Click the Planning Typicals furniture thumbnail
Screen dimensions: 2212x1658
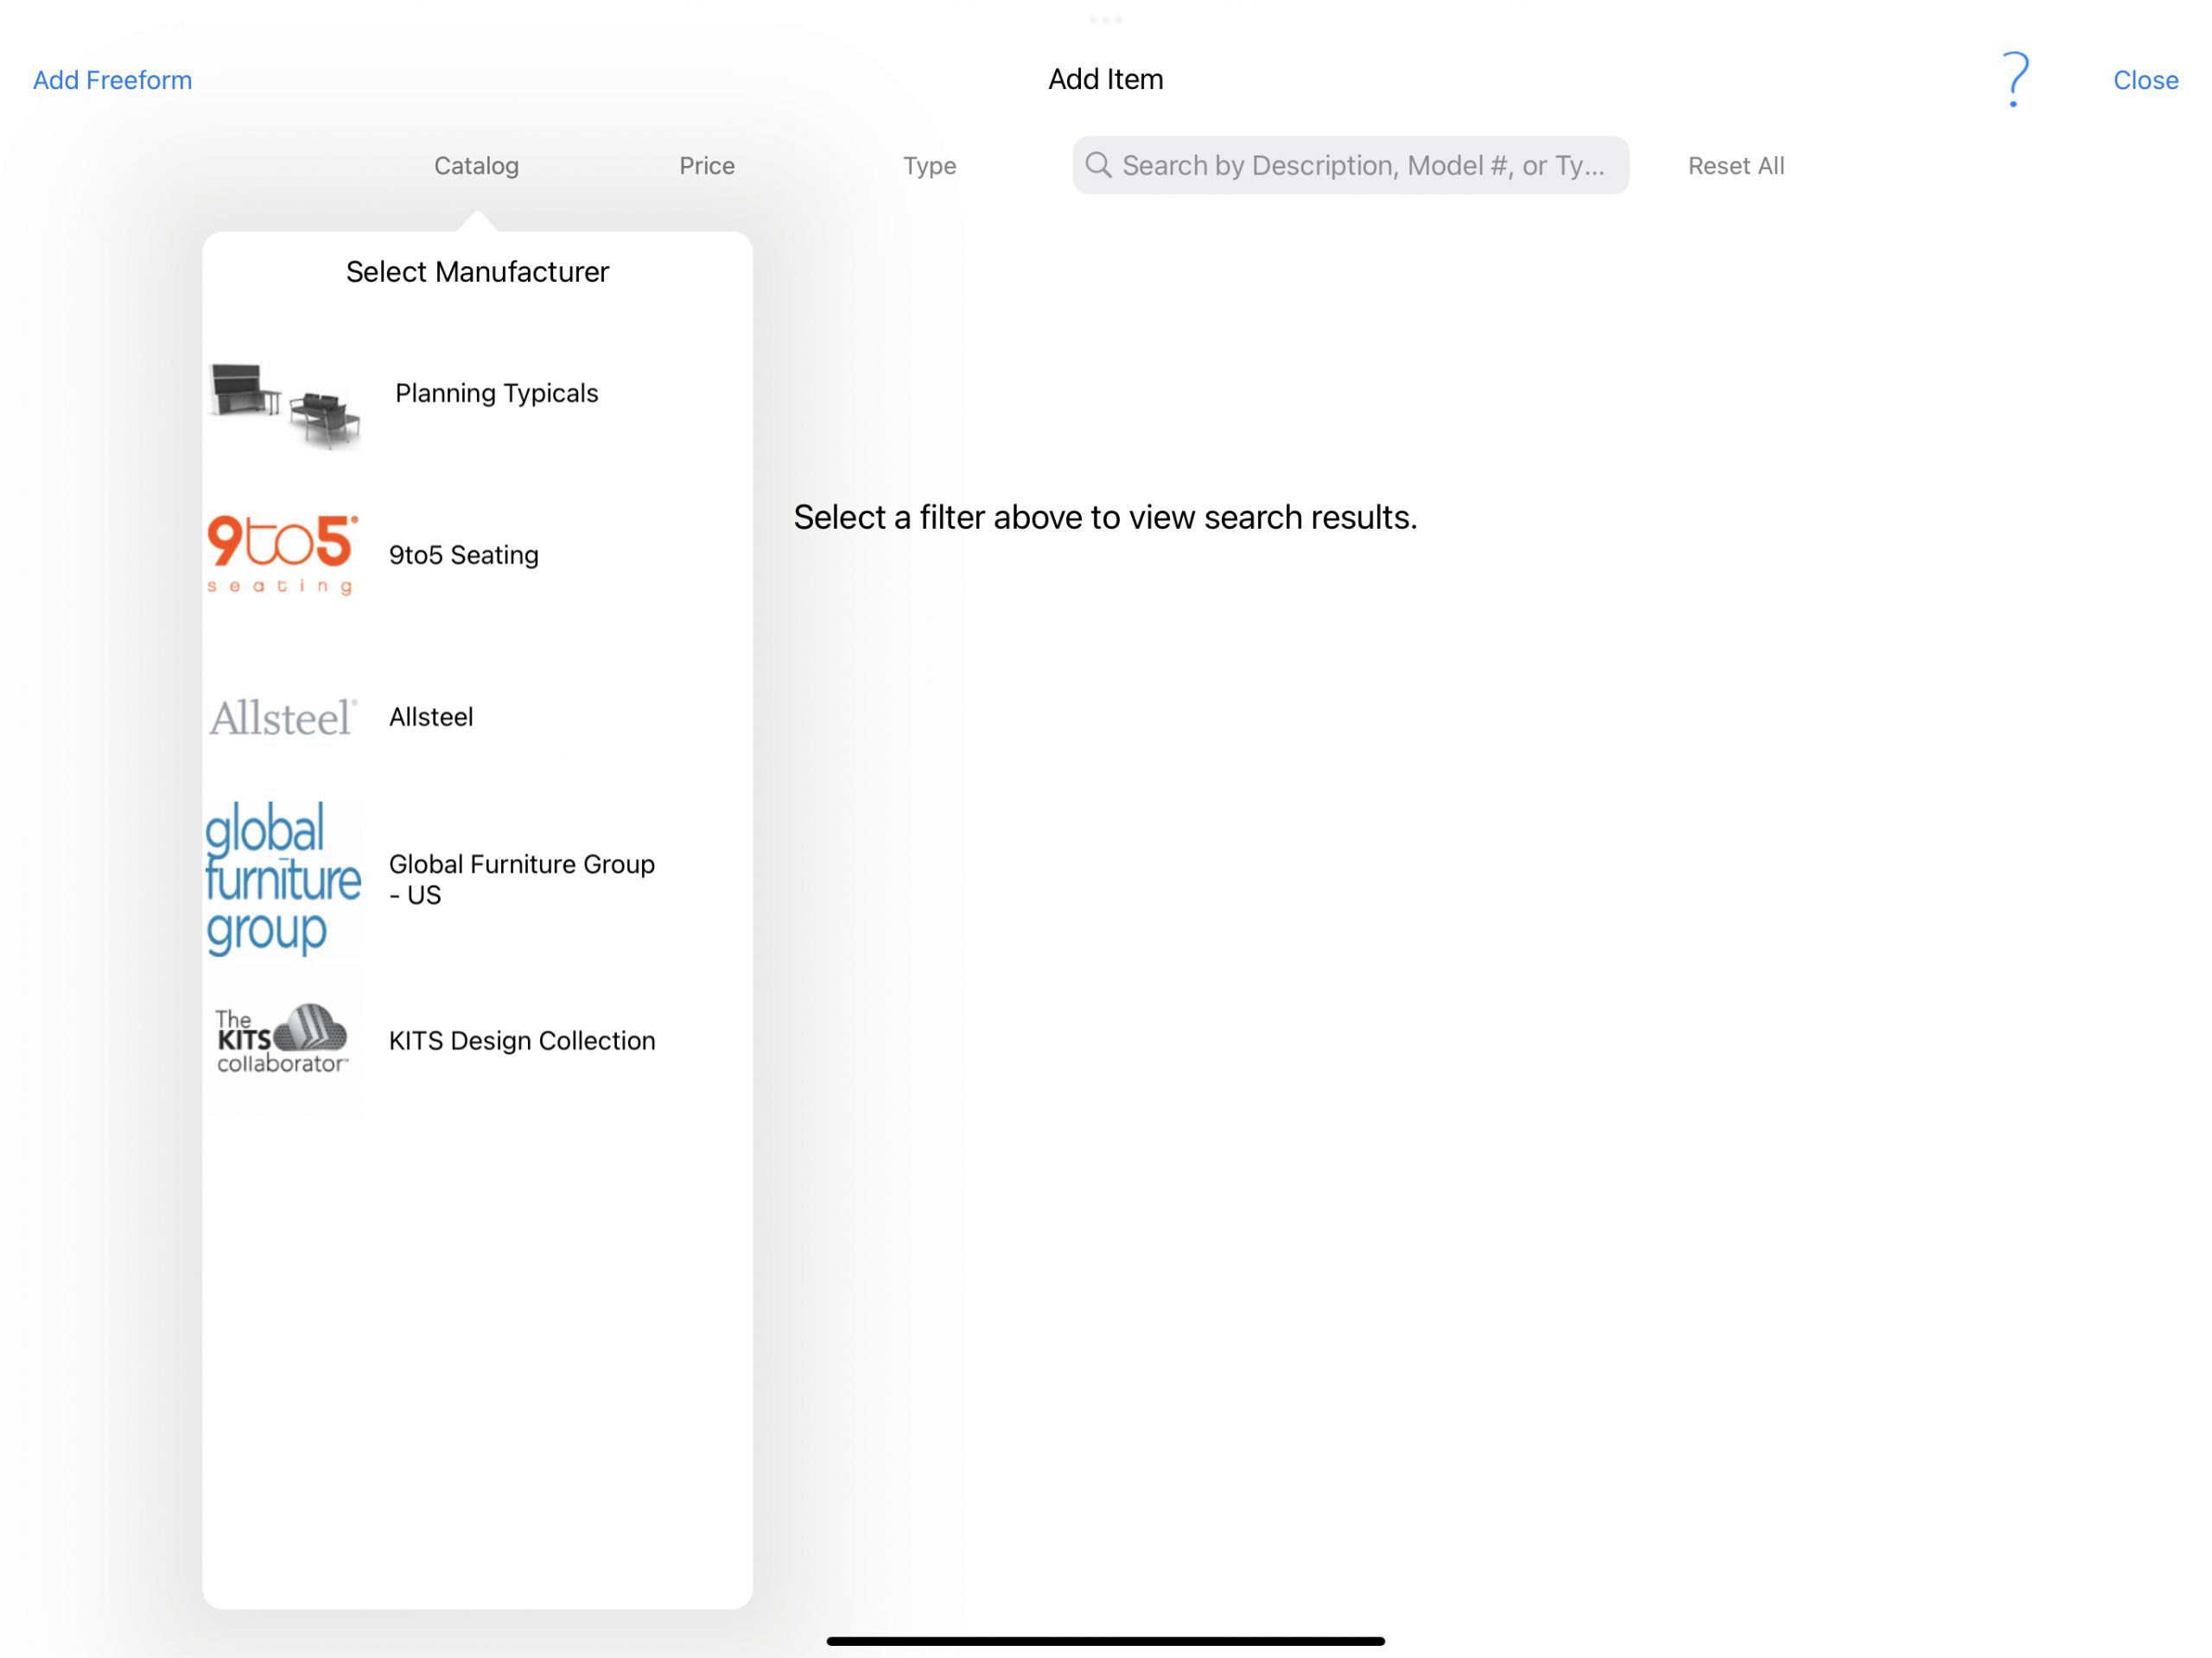[284, 405]
